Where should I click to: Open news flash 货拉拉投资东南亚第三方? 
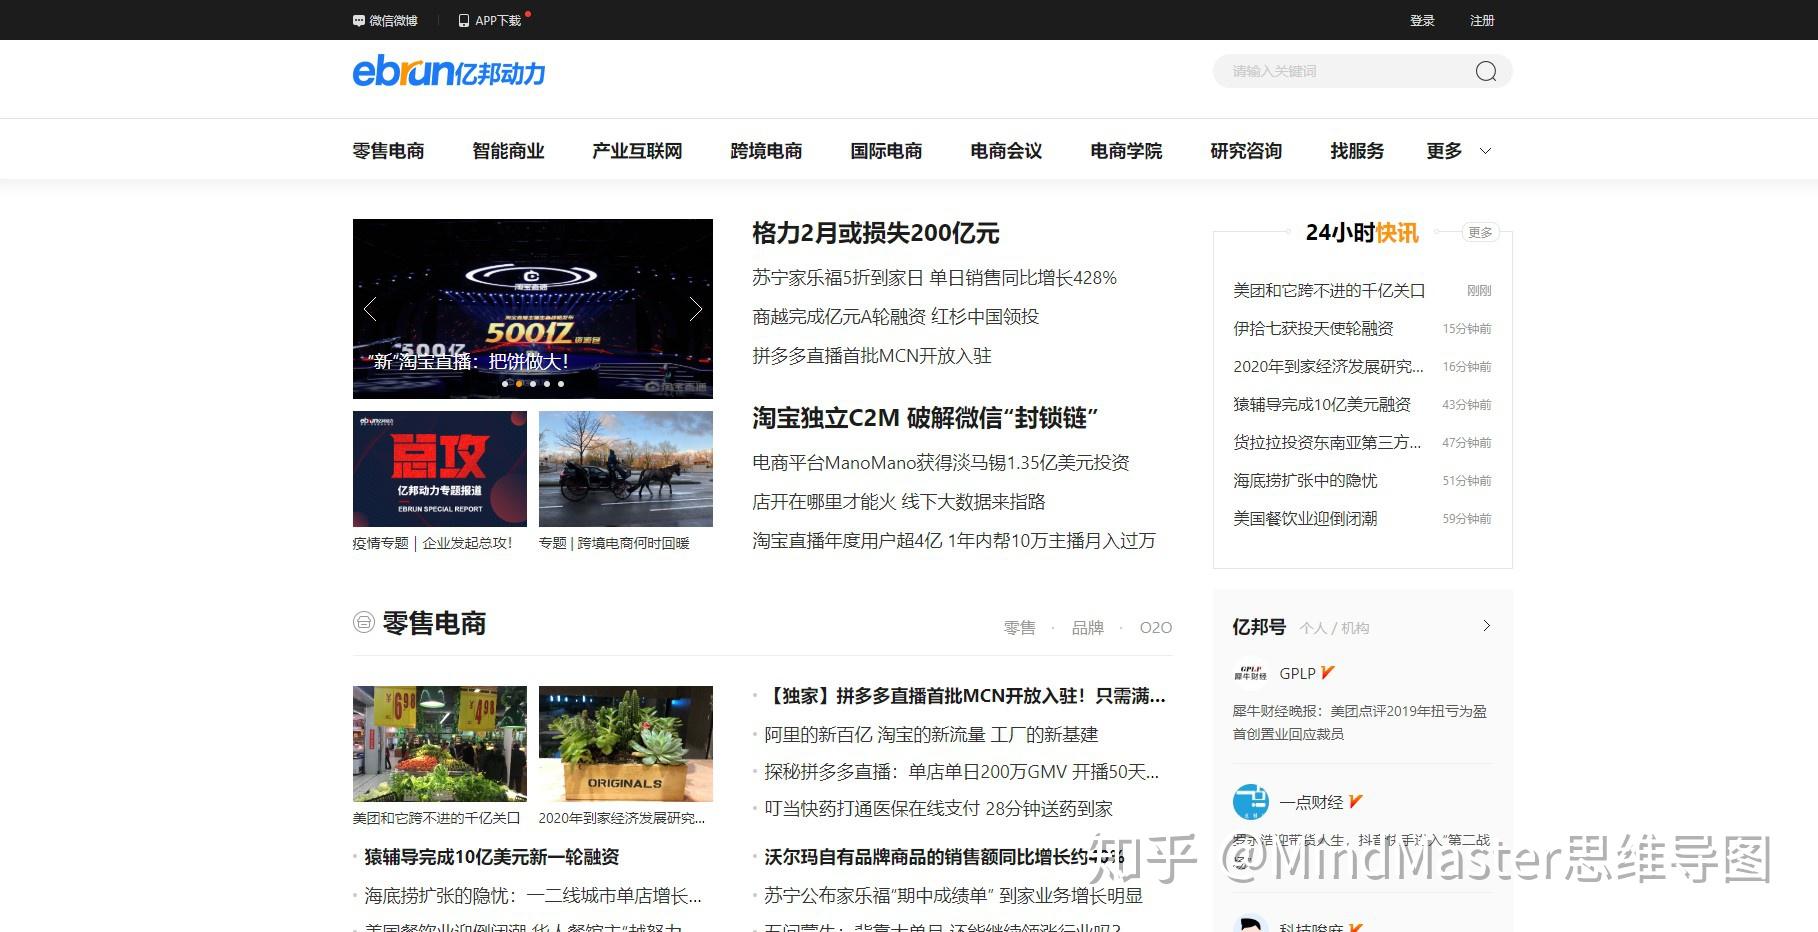point(1327,442)
